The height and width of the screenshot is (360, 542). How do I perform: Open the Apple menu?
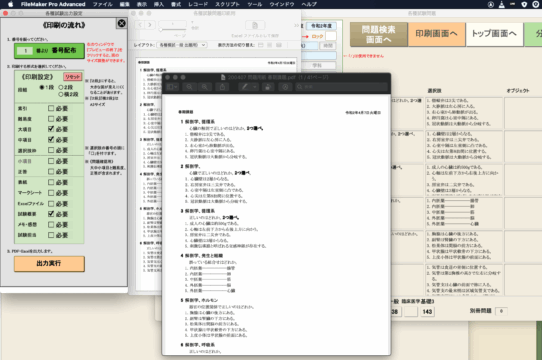point(10,4)
